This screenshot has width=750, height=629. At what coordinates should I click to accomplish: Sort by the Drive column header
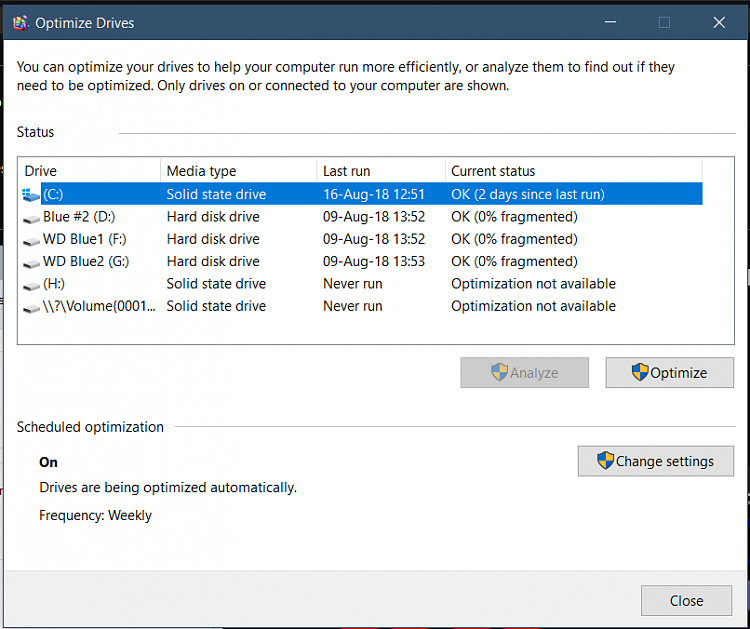click(88, 171)
